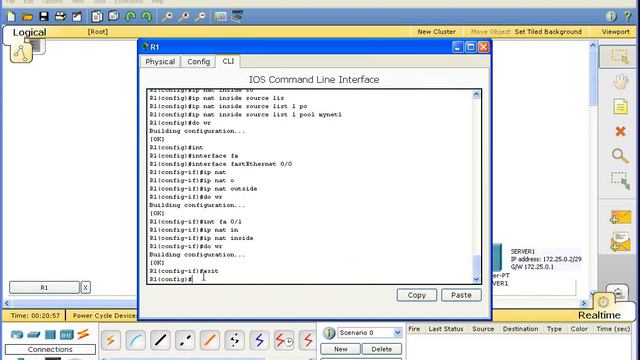Click Set Tiled Background

pyautogui.click(x=548, y=31)
